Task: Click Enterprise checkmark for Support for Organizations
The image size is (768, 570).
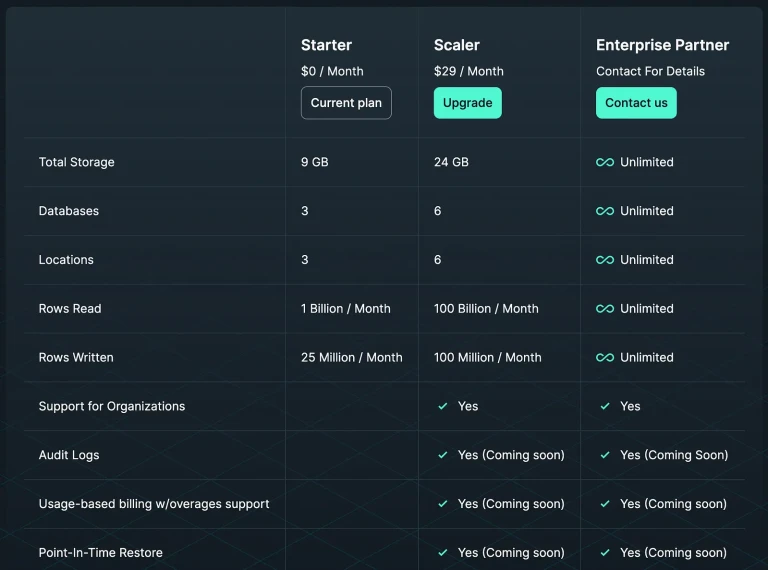Action: pos(605,406)
